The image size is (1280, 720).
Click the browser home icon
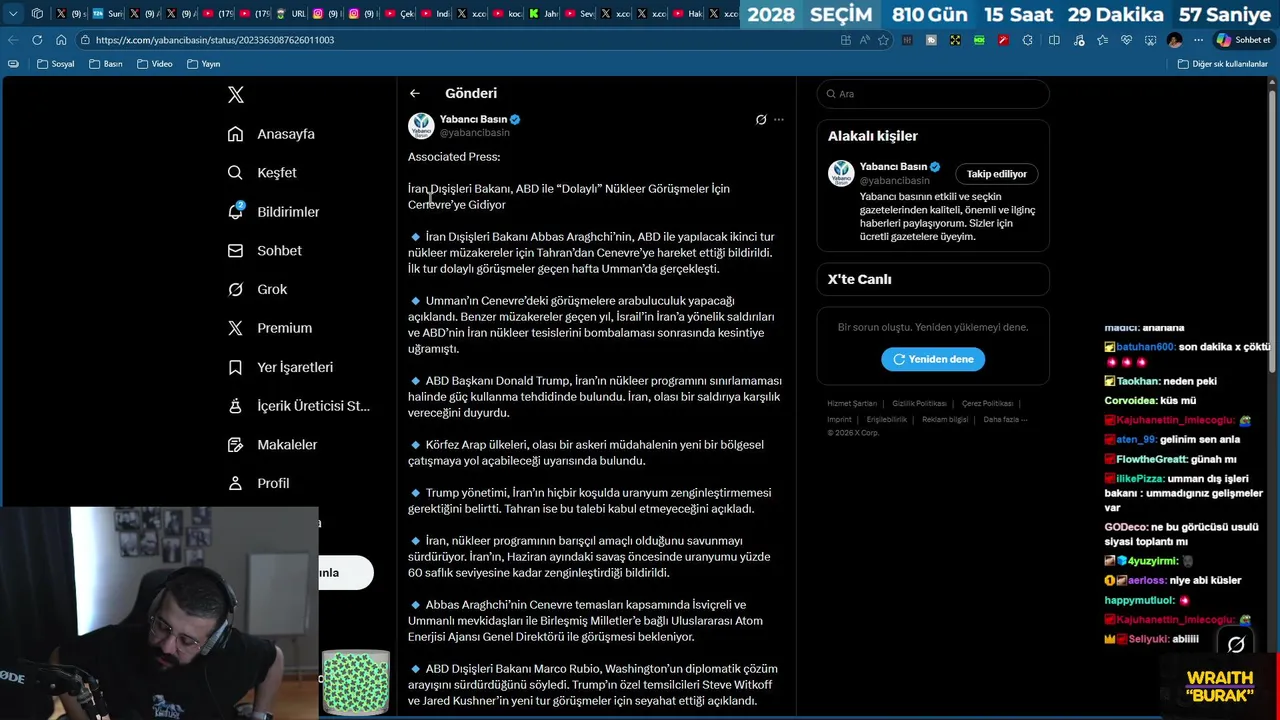tap(61, 40)
